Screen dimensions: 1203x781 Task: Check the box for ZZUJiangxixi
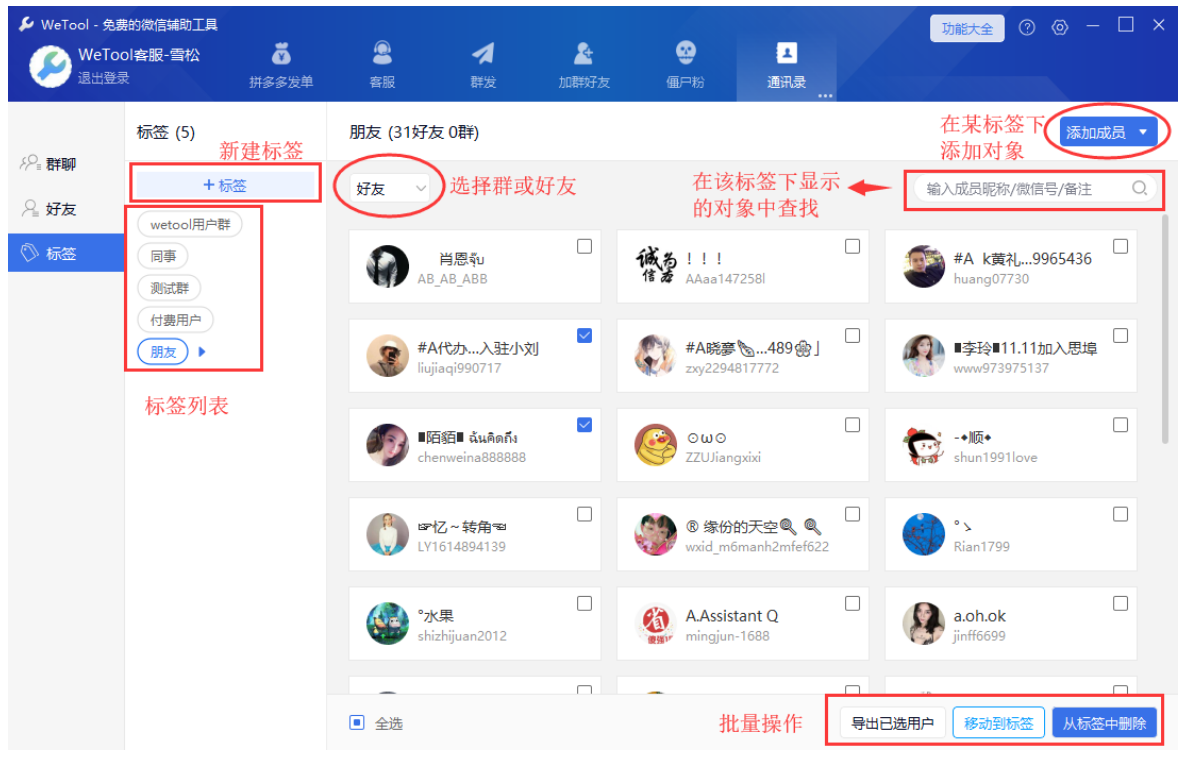853,425
